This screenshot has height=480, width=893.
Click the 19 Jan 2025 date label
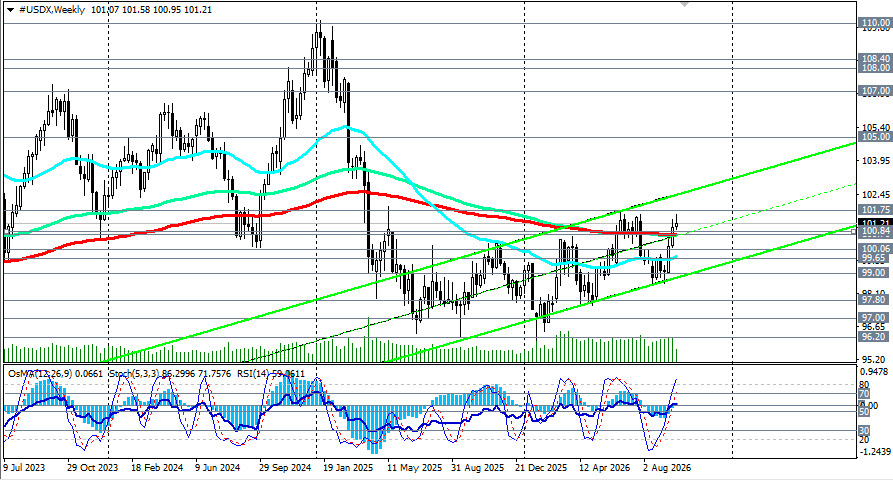(348, 467)
